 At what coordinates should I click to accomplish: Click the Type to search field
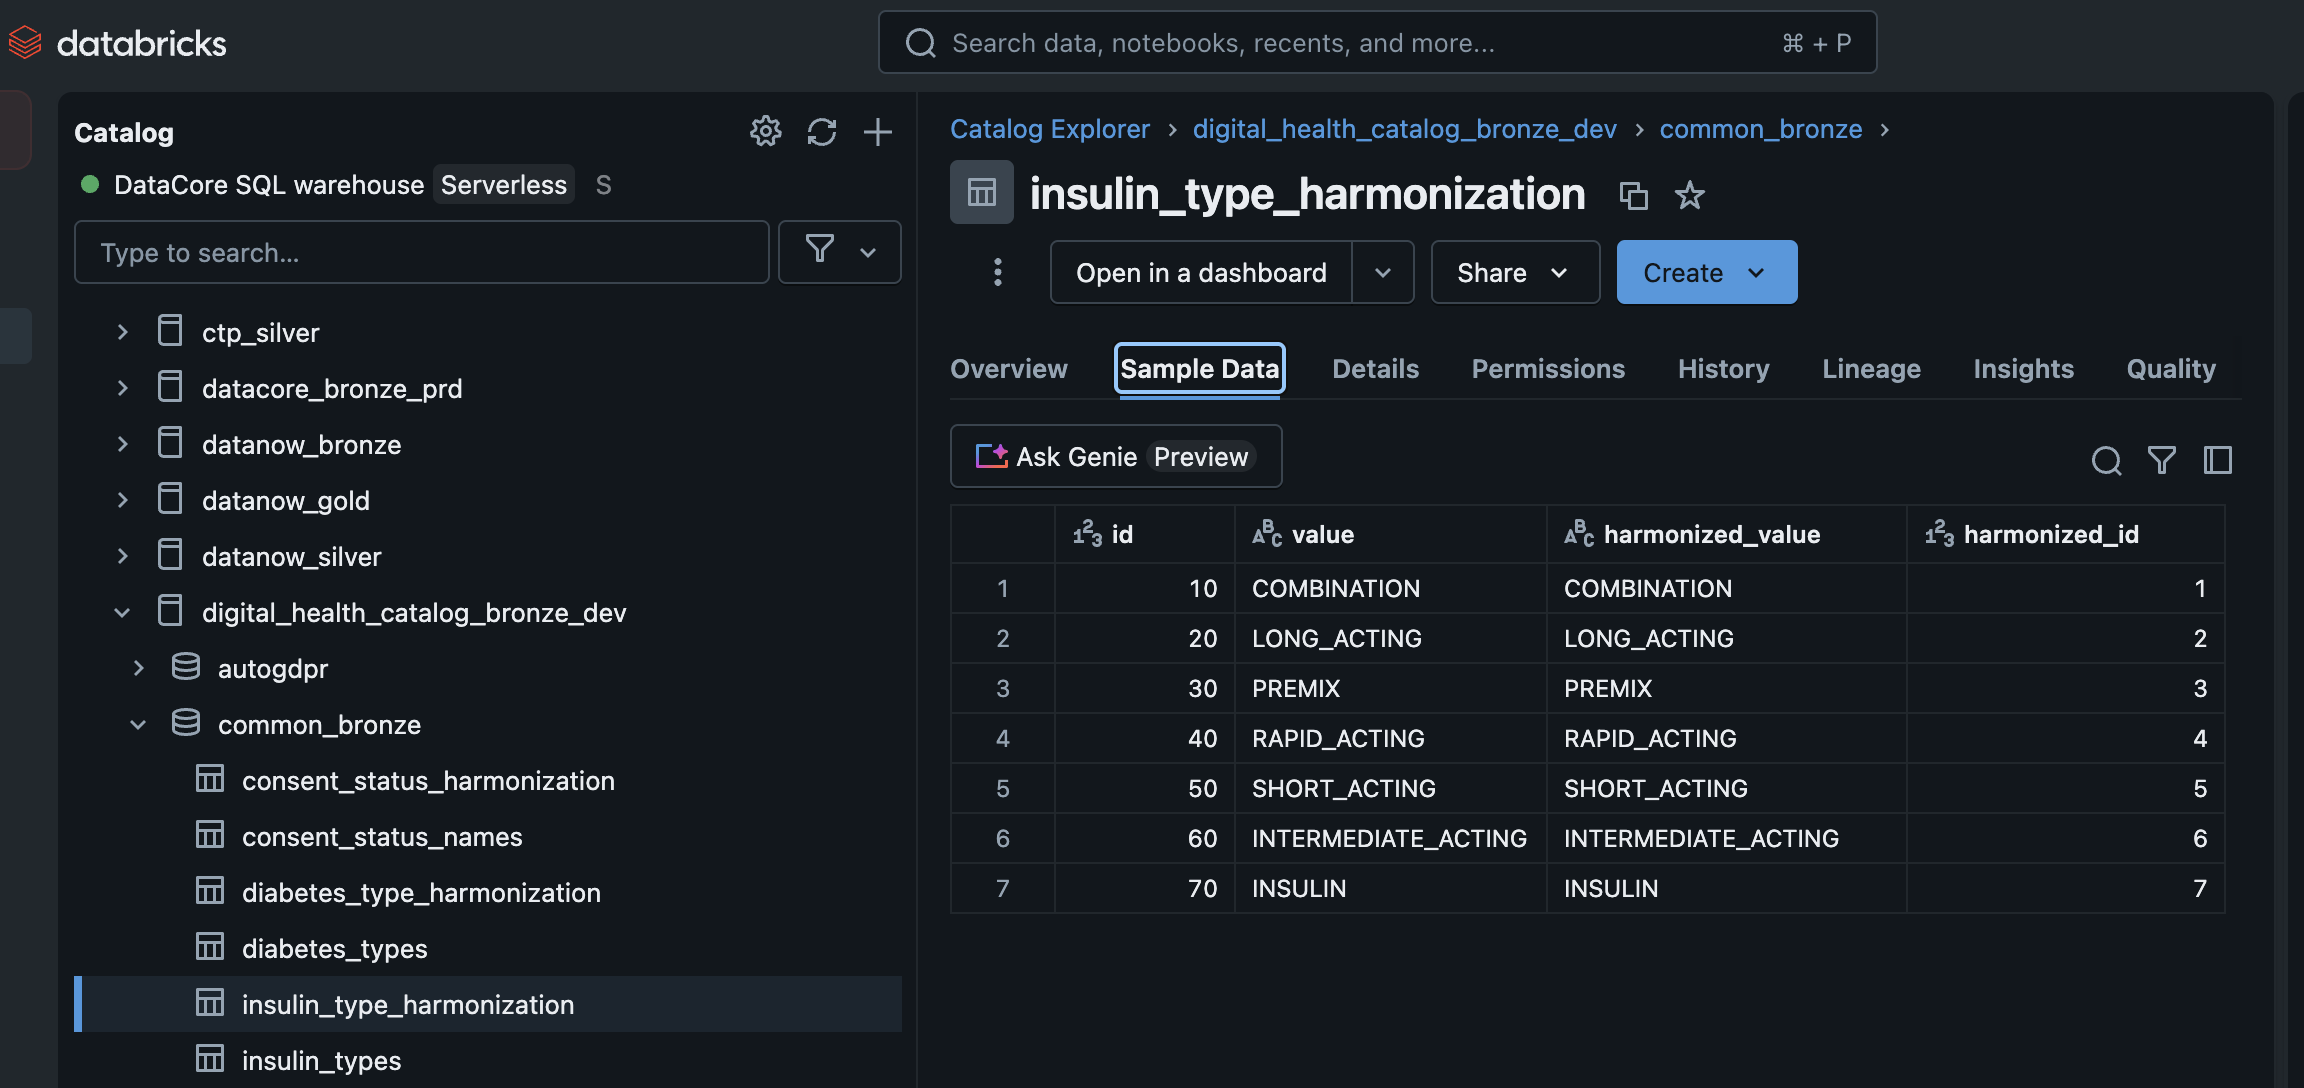pos(422,252)
